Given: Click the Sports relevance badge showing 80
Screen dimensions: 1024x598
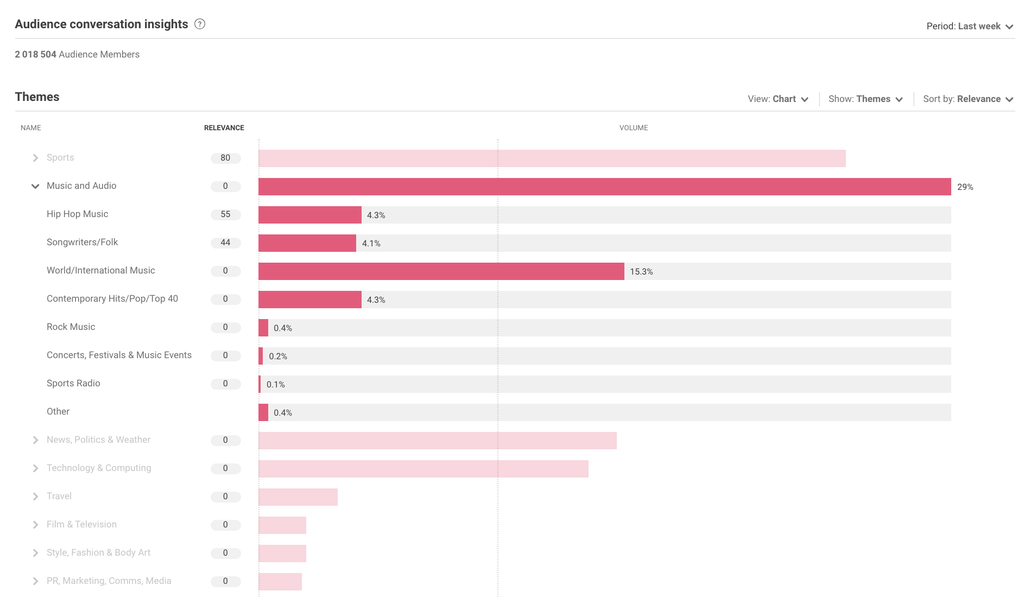Looking at the screenshot, I should pos(225,158).
